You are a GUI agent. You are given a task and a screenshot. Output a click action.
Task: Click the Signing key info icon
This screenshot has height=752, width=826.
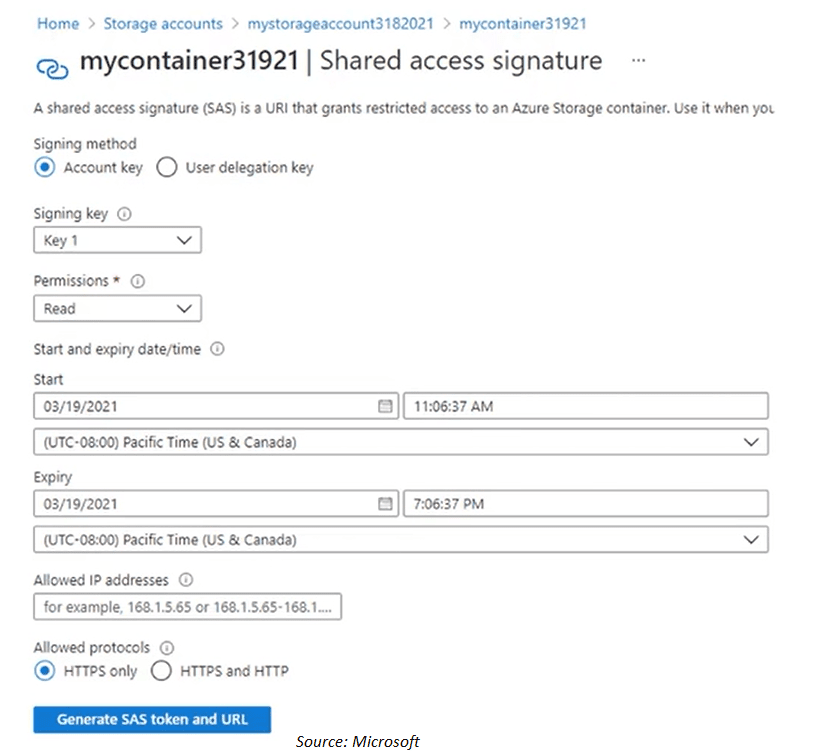pyautogui.click(x=125, y=214)
